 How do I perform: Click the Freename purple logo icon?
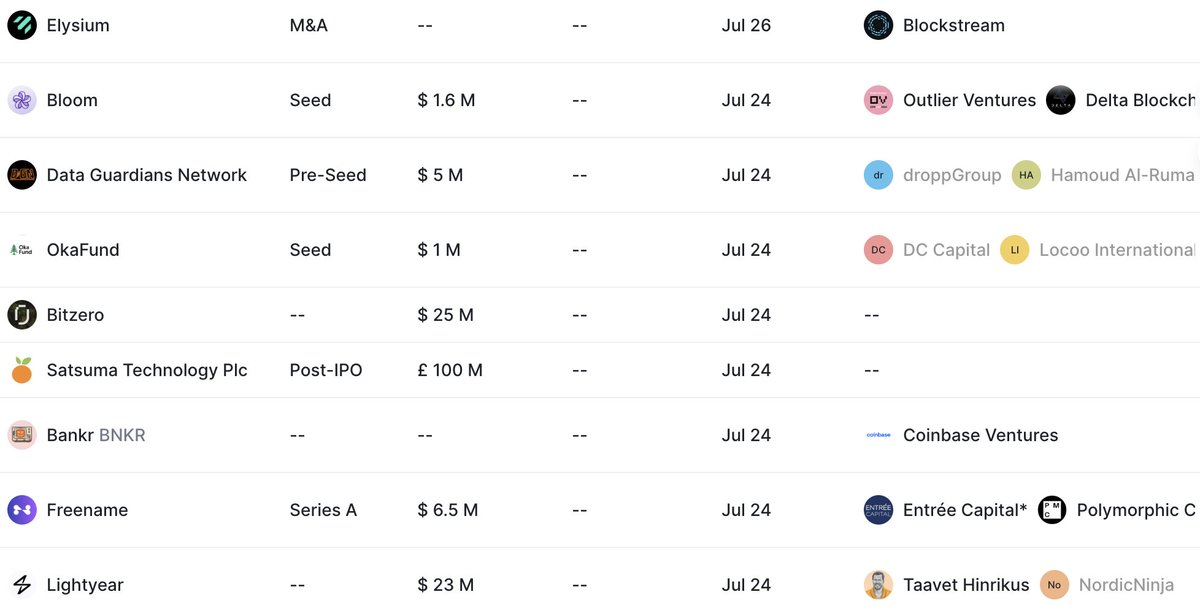click(x=22, y=510)
